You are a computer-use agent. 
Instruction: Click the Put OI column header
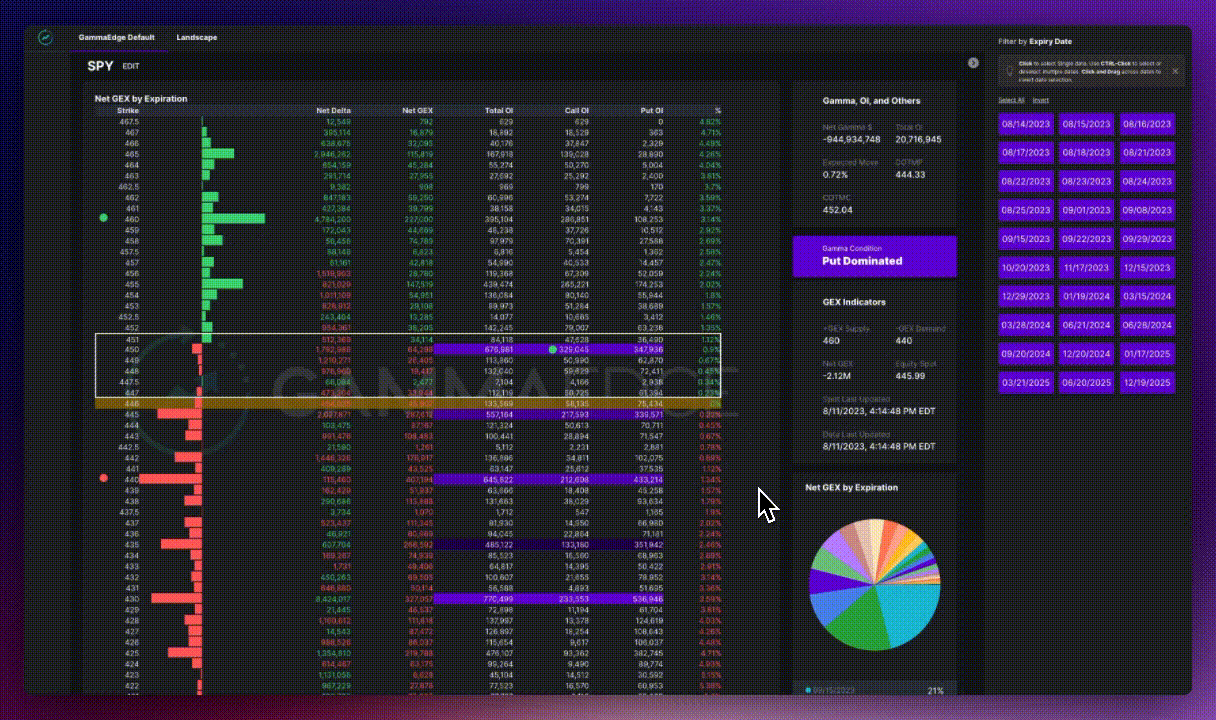click(x=652, y=110)
